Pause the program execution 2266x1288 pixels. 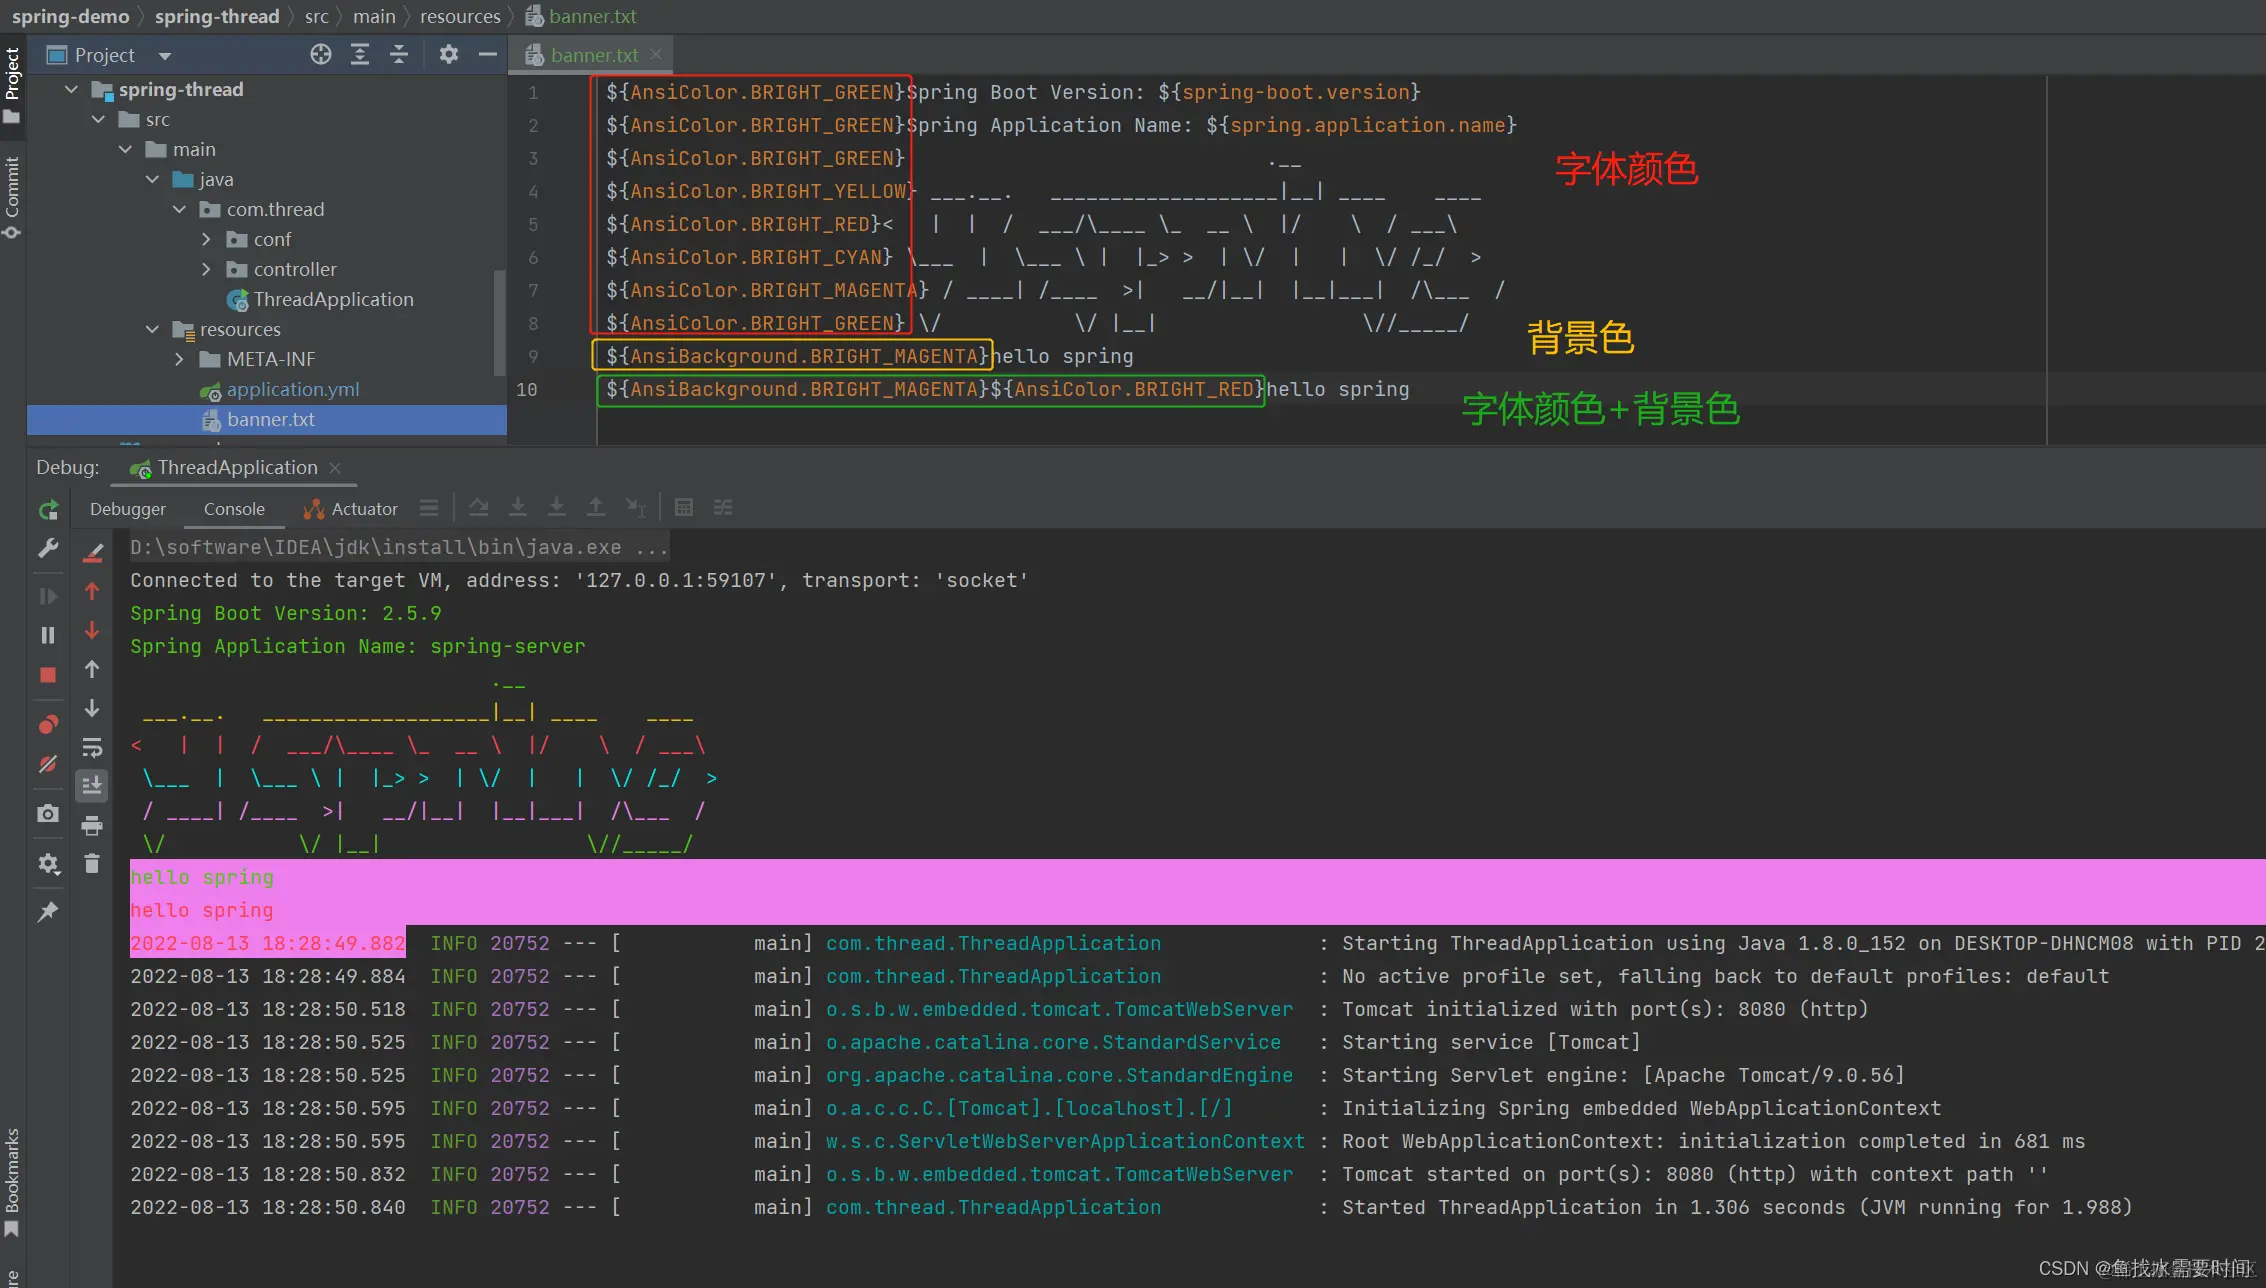tap(48, 635)
